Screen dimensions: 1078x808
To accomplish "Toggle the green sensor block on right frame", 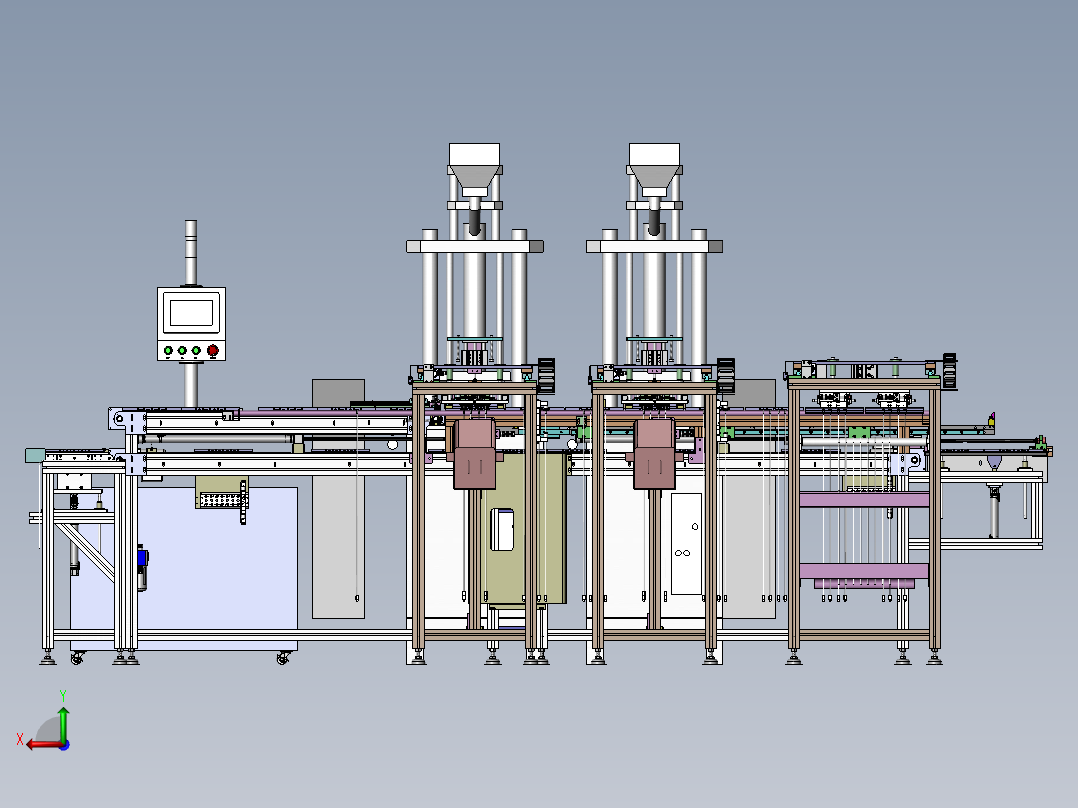I will click(x=858, y=430).
